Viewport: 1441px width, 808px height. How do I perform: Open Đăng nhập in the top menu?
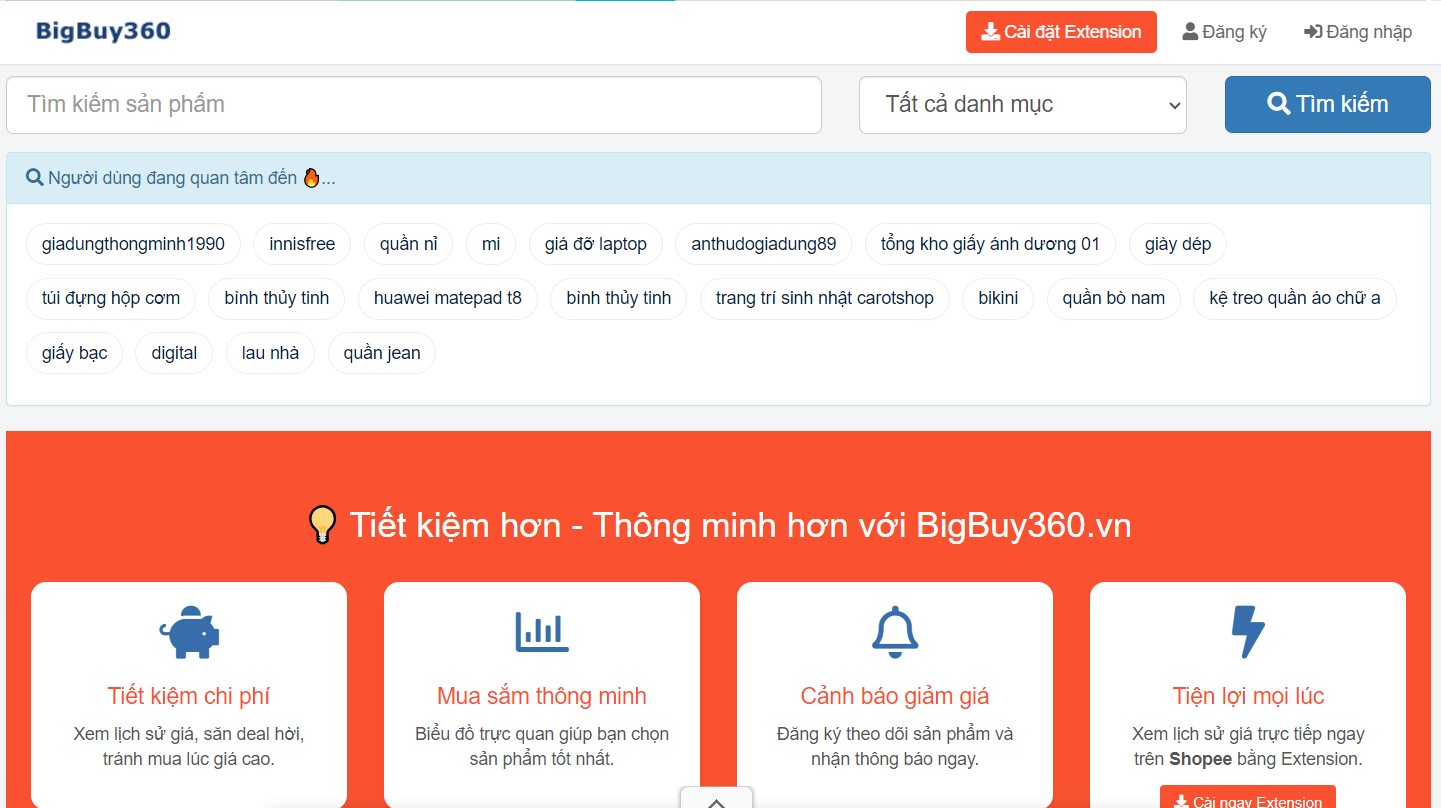[1358, 32]
